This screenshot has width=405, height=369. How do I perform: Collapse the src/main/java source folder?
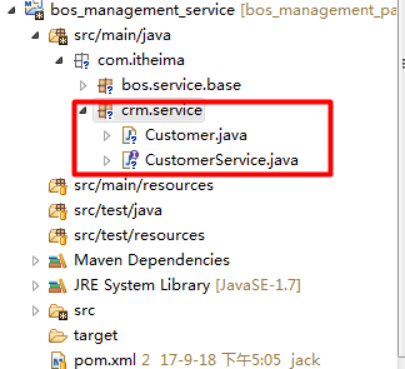pos(35,35)
